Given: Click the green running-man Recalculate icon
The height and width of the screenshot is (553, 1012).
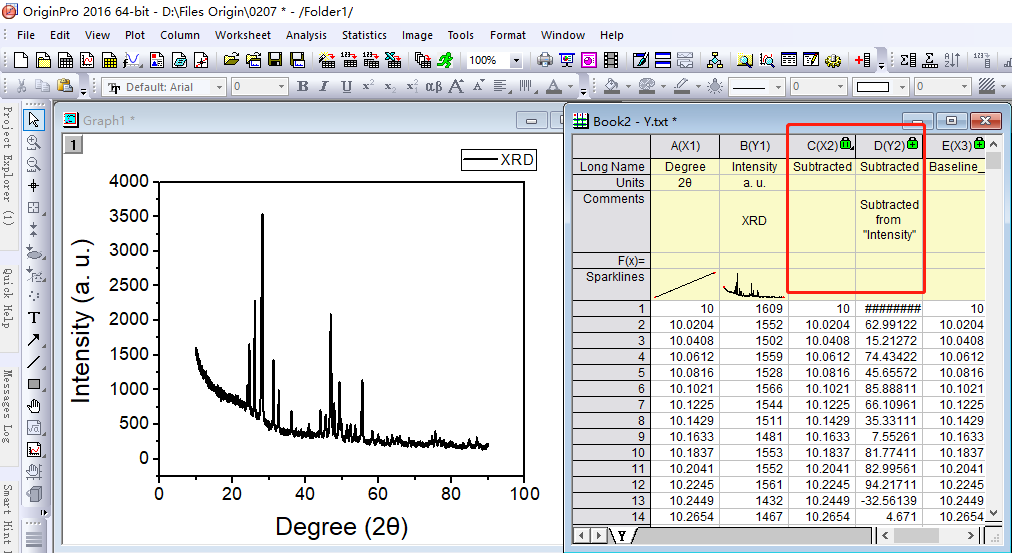Looking at the screenshot, I should 445,61.
